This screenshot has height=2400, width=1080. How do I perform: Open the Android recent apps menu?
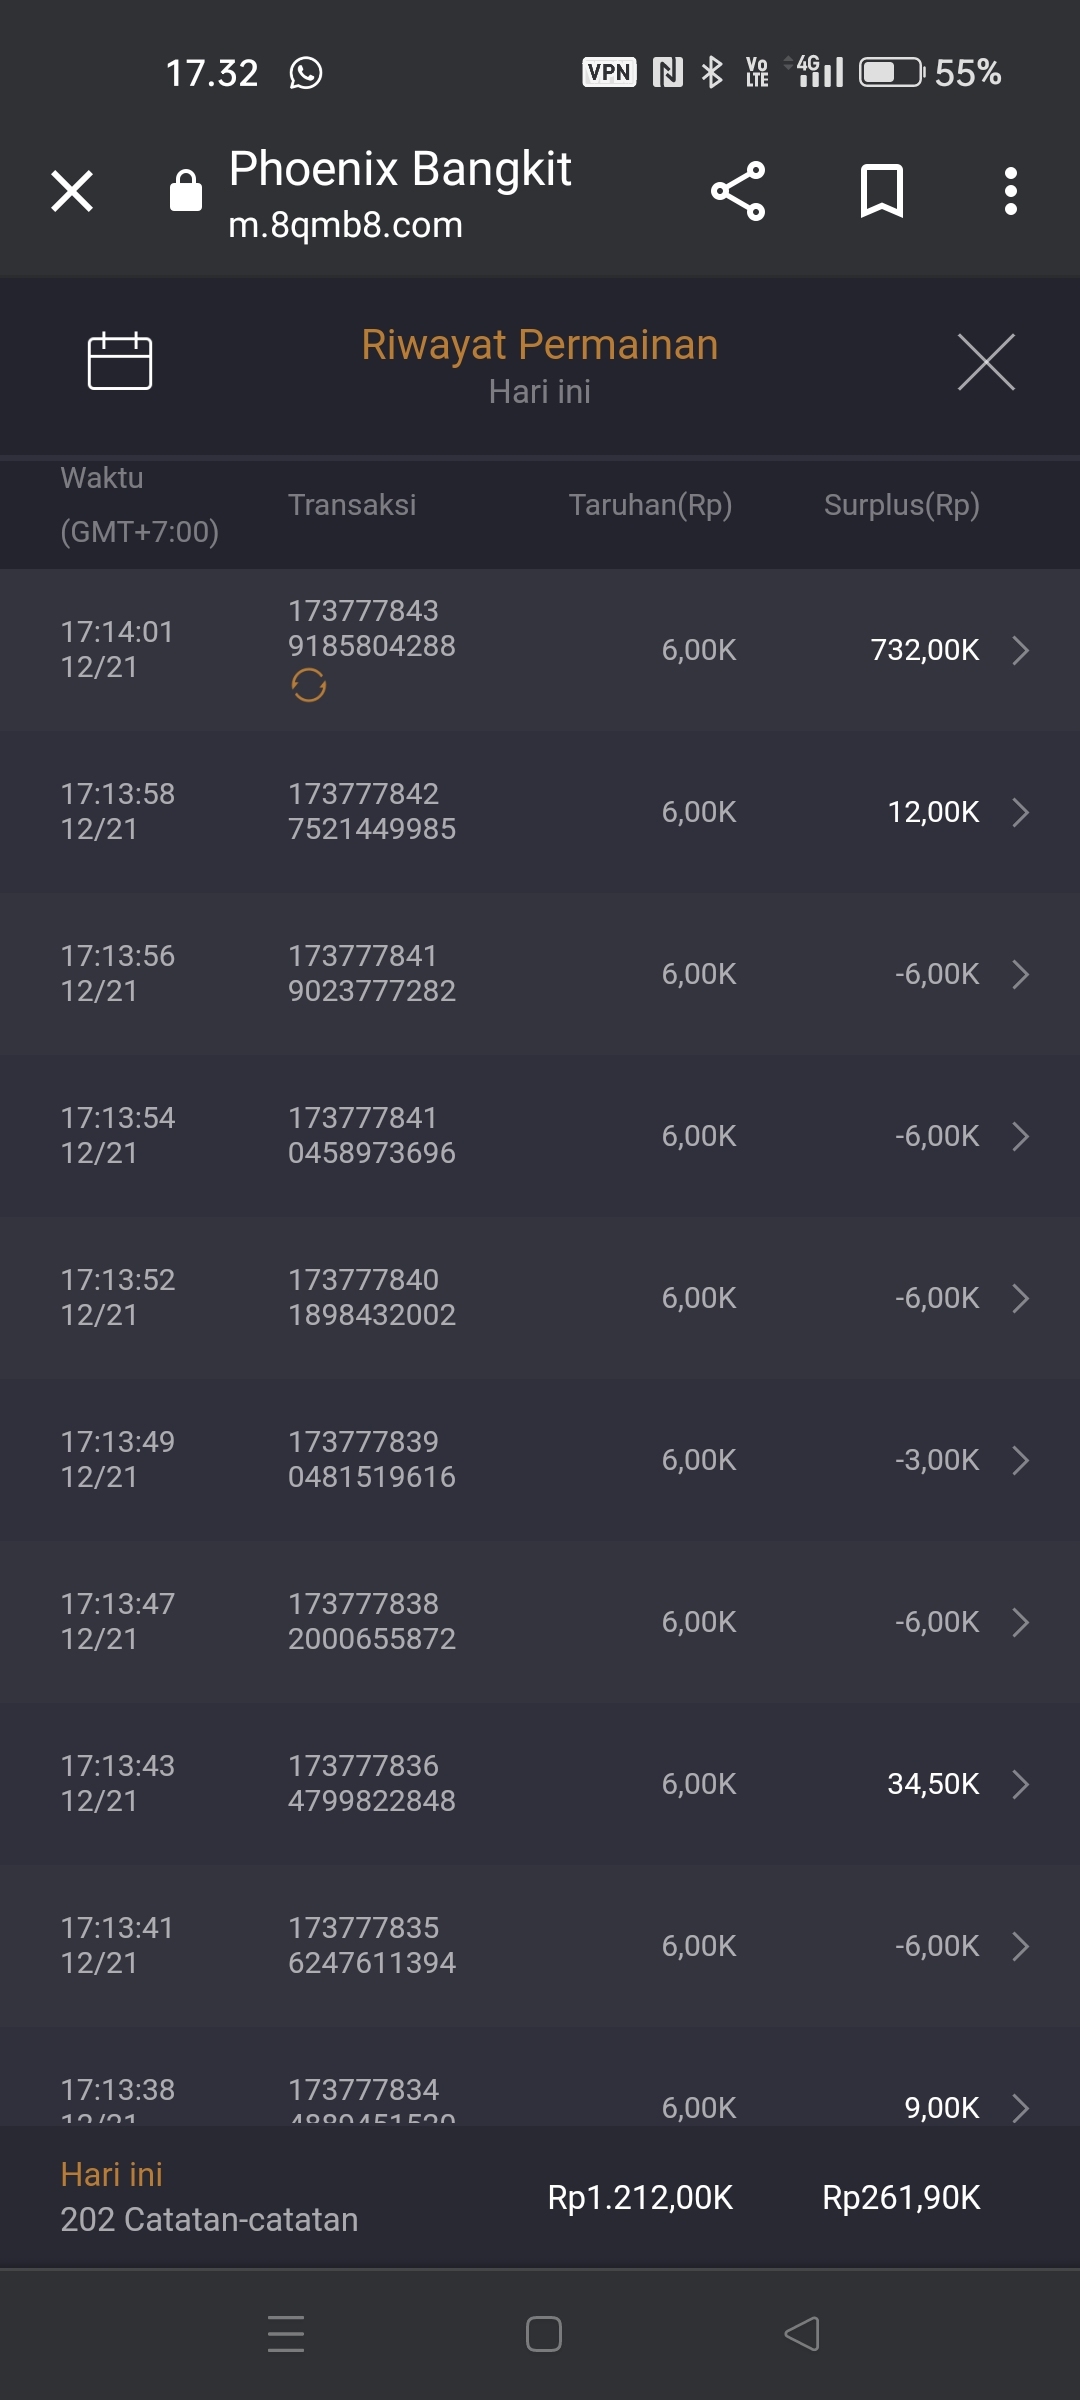click(x=286, y=2334)
